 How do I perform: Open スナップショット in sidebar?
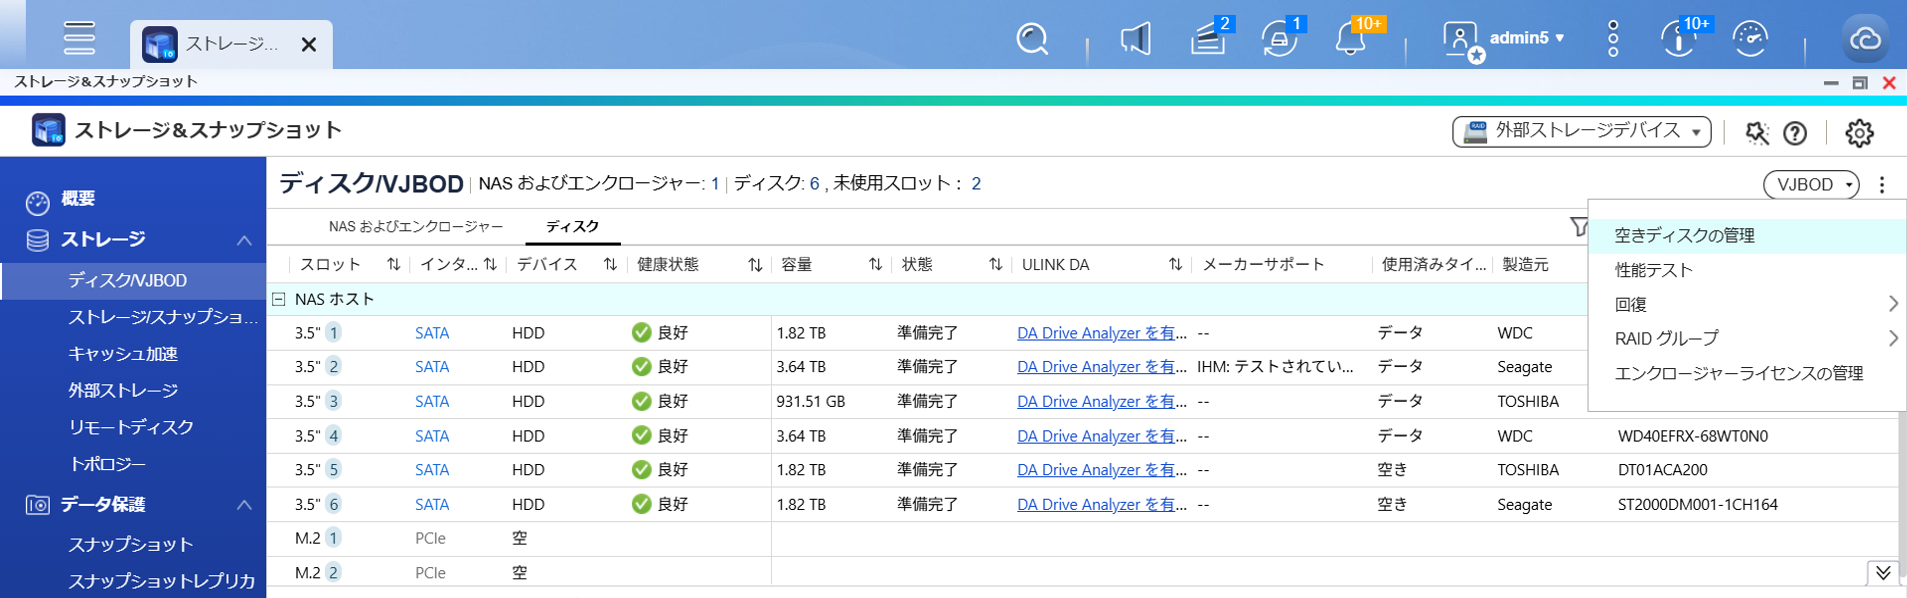(130, 544)
